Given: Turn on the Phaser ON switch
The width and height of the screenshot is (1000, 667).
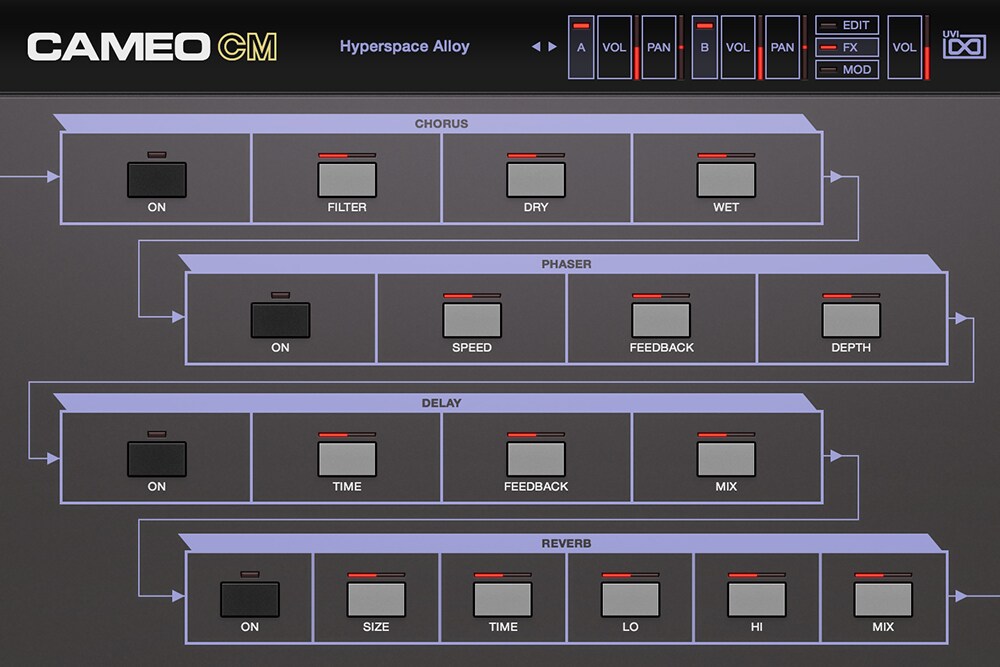Looking at the screenshot, I should [280, 320].
